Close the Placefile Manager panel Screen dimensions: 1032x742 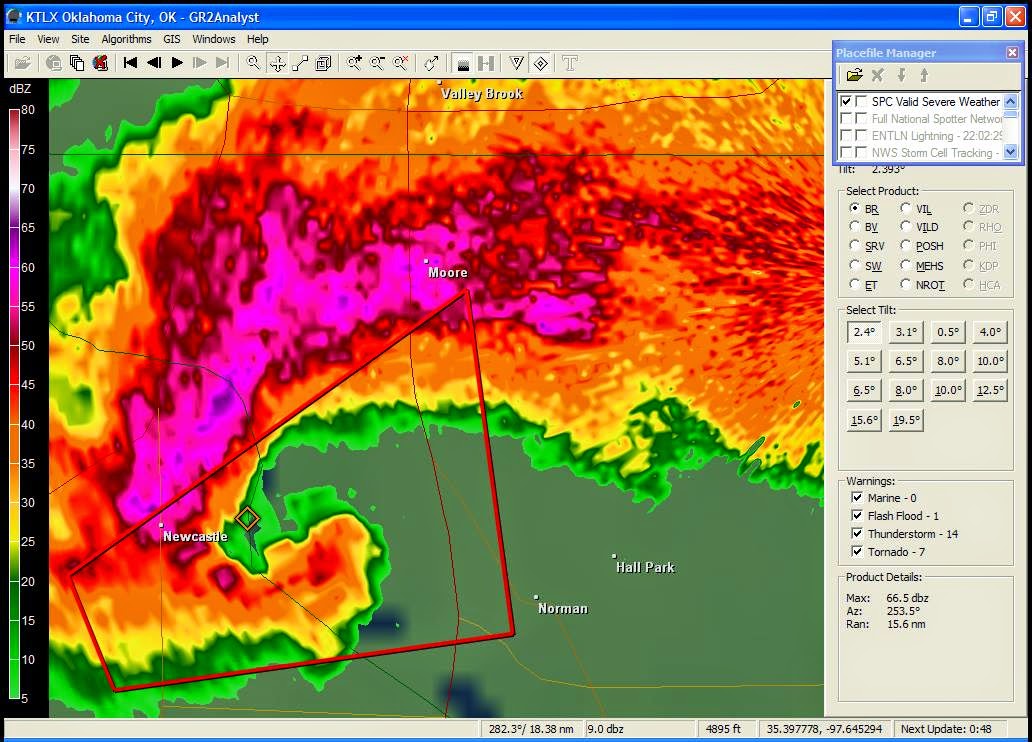(1012, 53)
